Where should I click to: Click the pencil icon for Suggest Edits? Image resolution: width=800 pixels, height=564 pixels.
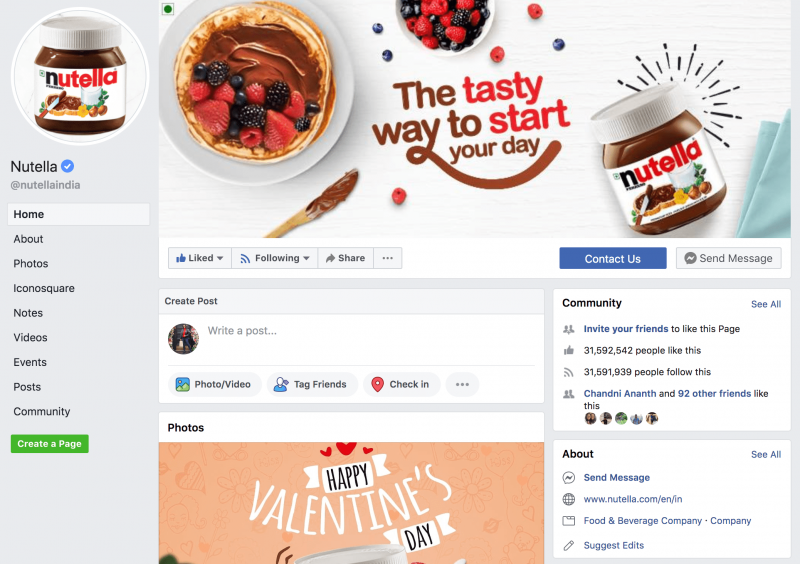(x=569, y=546)
